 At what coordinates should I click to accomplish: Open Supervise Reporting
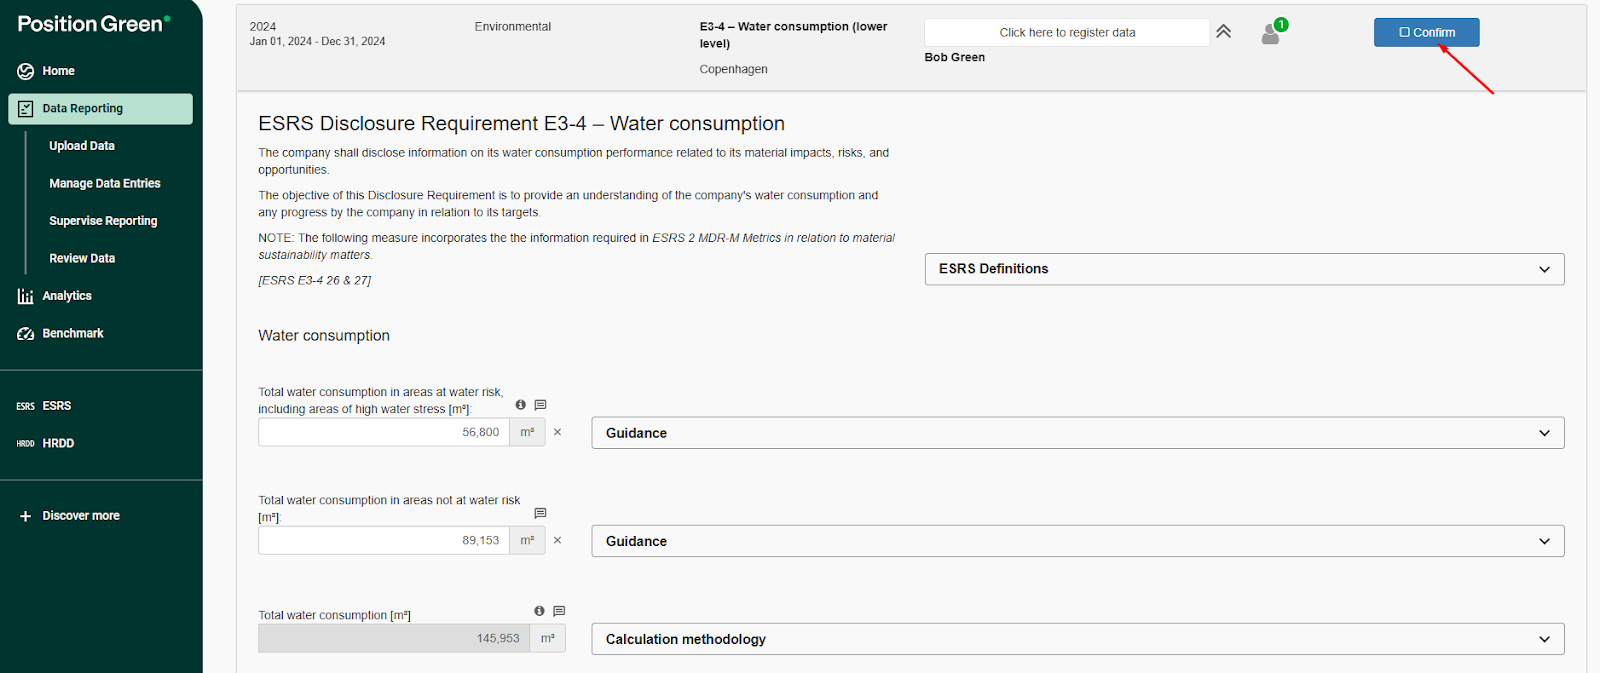pos(103,221)
